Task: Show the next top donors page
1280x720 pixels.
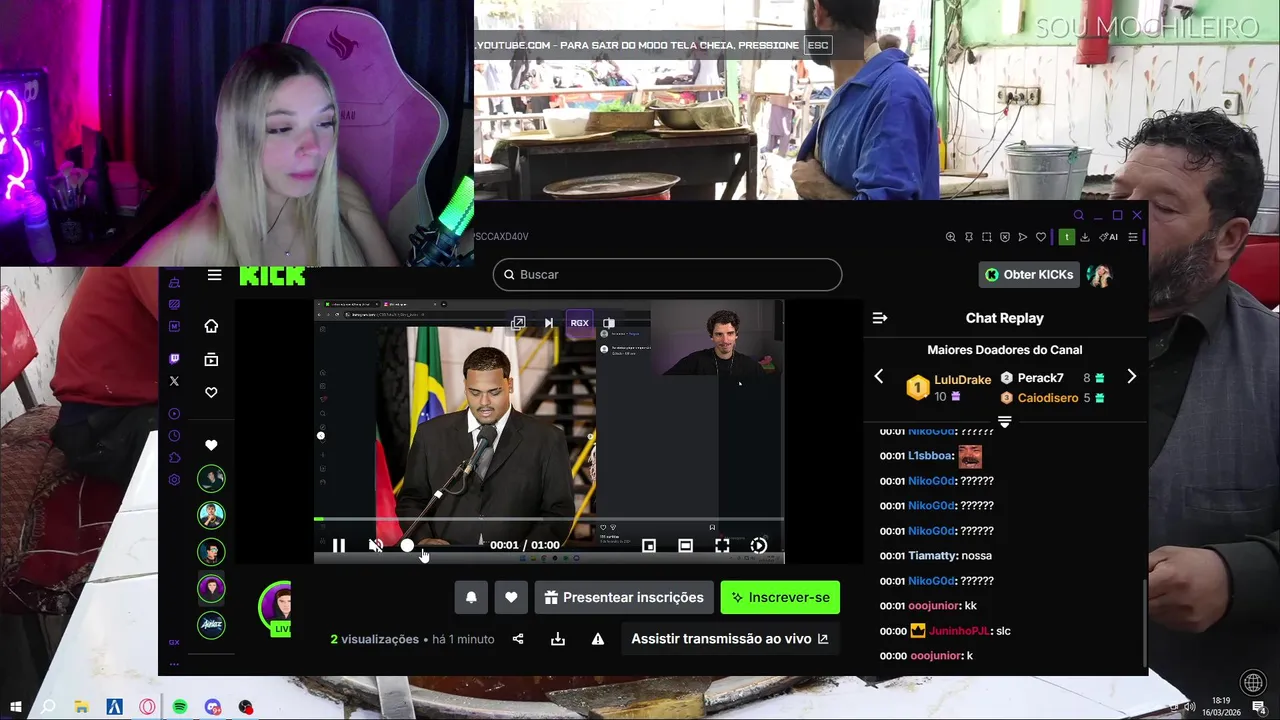Action: [x=1132, y=376]
